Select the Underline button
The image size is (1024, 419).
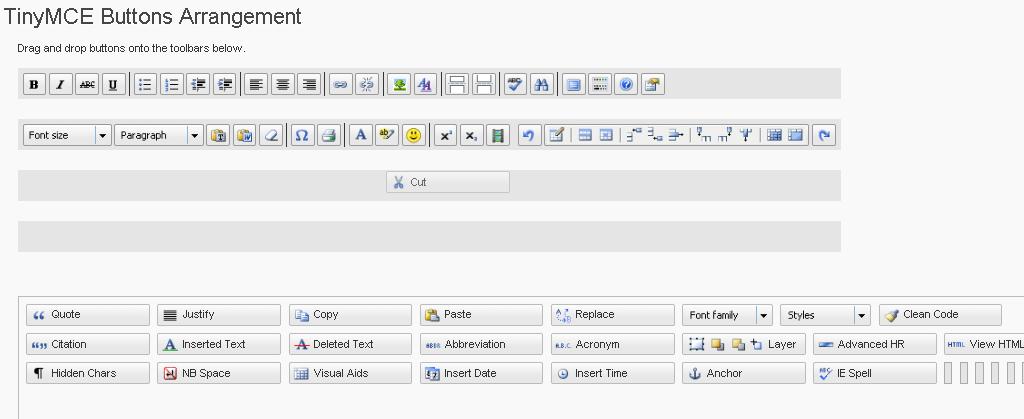(x=114, y=85)
